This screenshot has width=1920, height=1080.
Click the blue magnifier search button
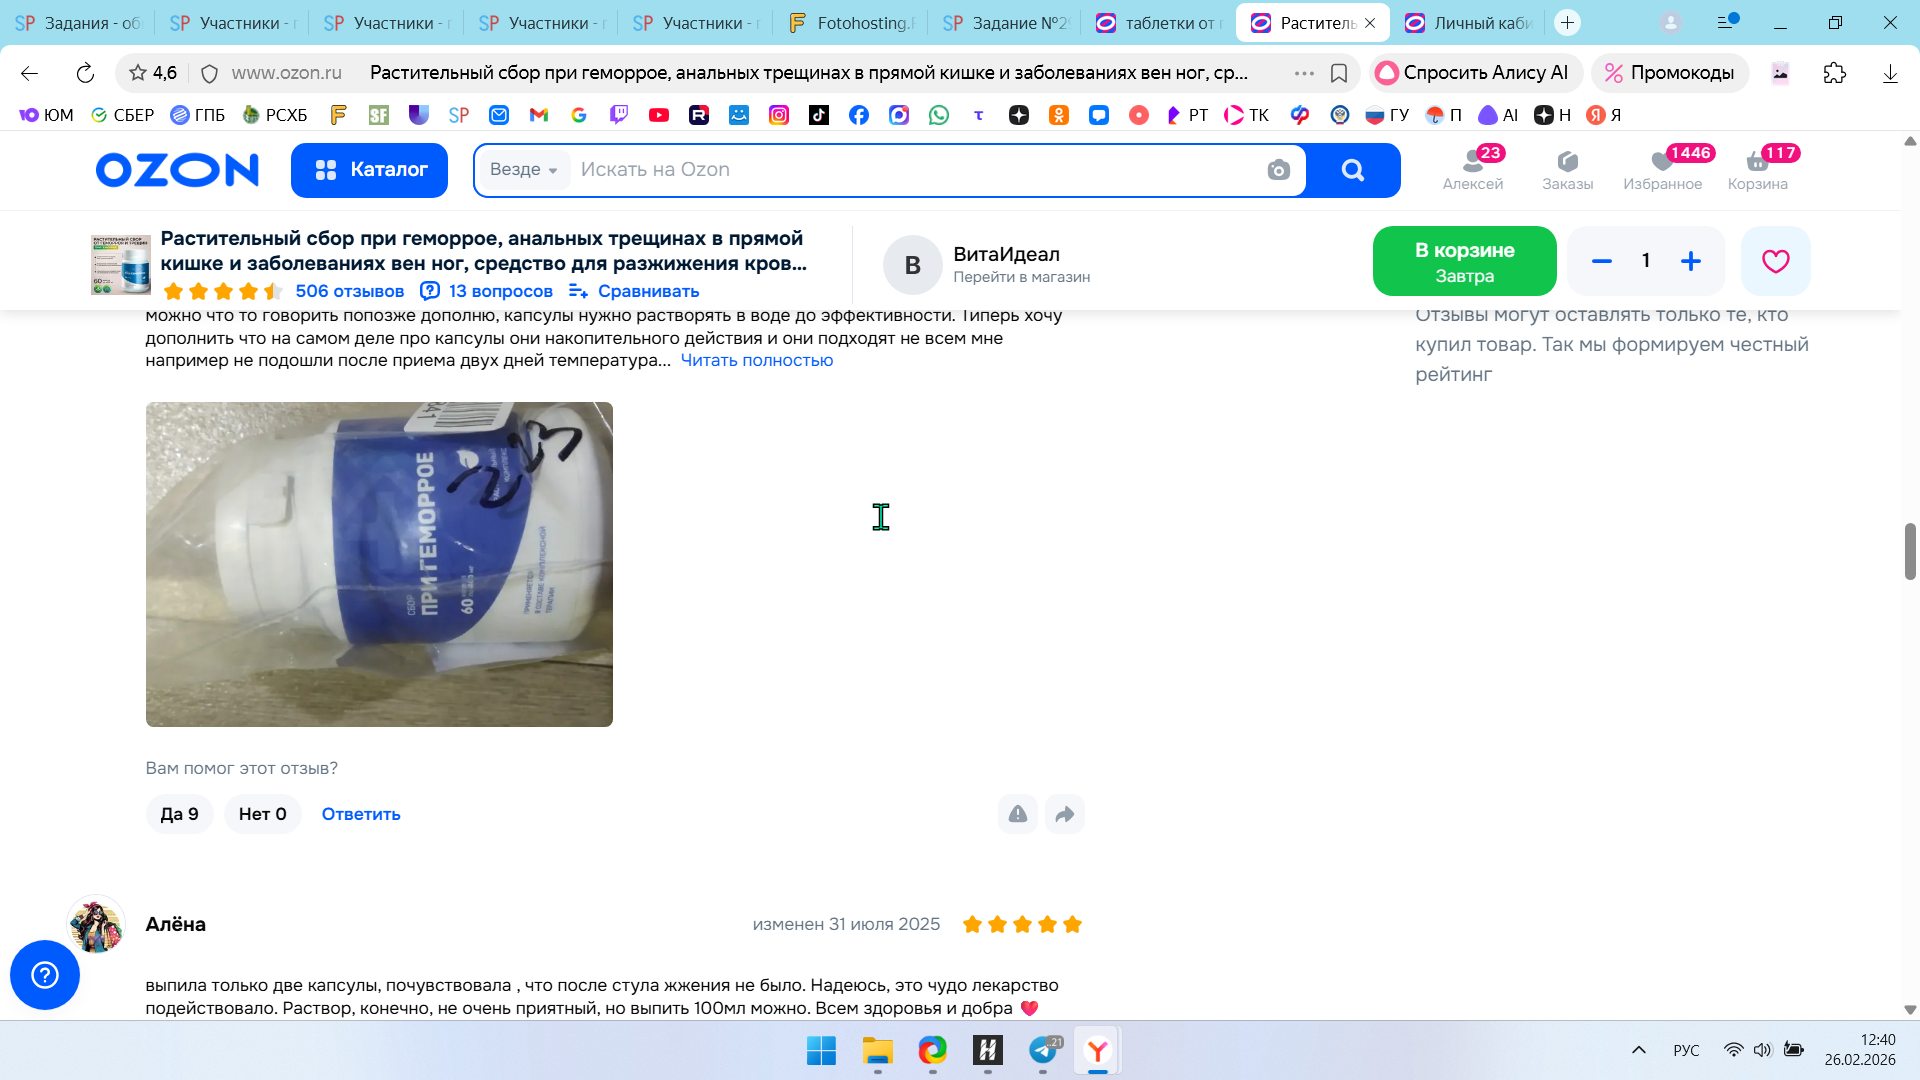(x=1353, y=170)
